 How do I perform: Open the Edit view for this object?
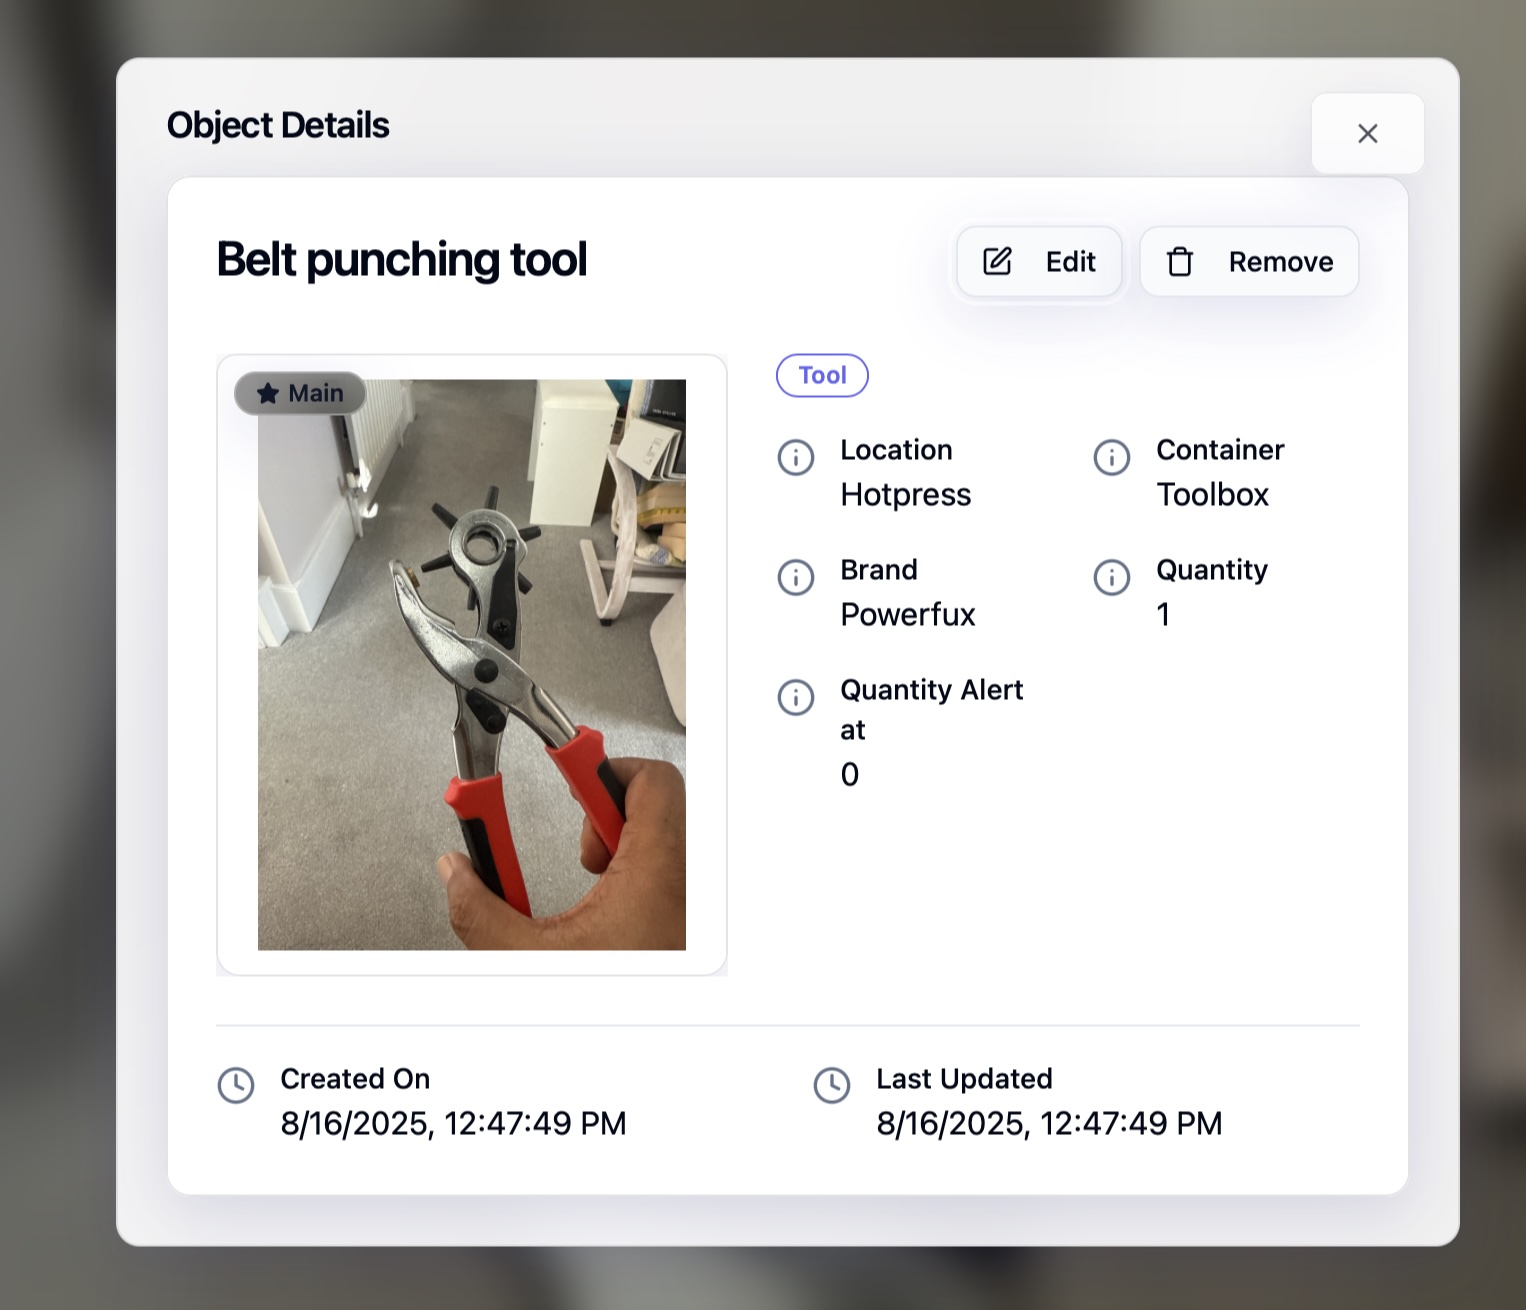1038,261
